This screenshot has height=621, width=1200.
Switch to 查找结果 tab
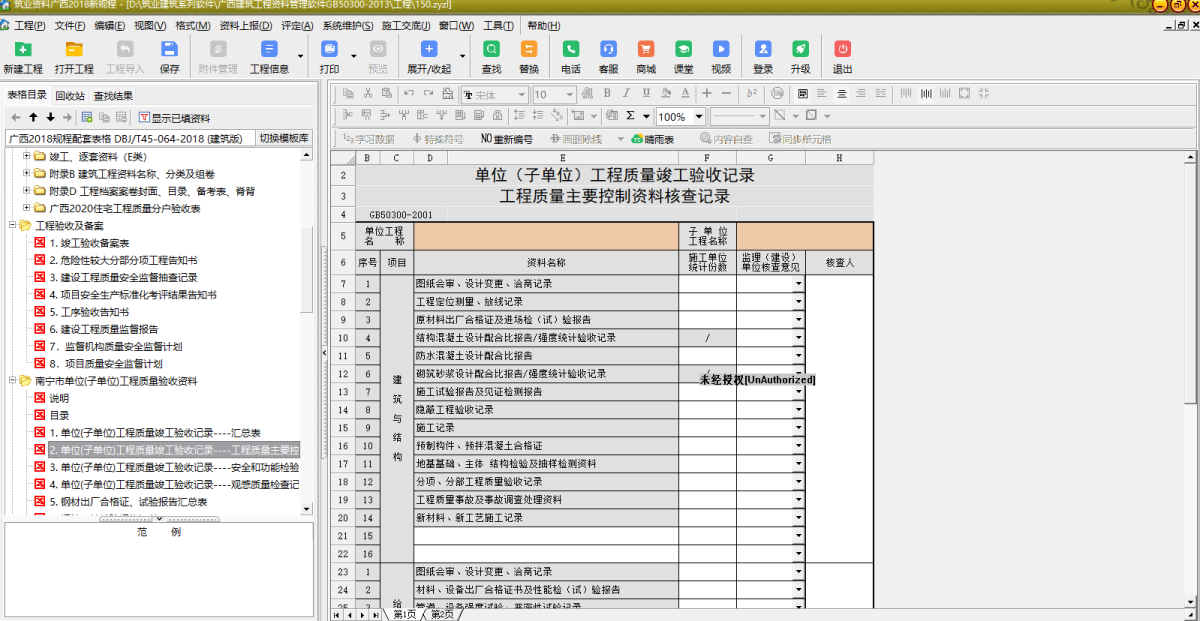114,96
